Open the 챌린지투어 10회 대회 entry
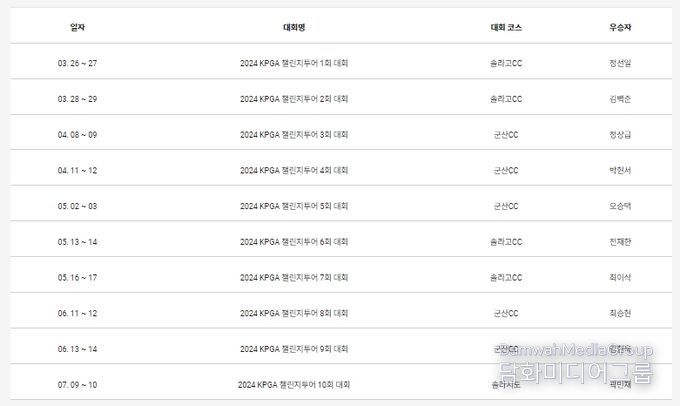This screenshot has height=406, width=680. (x=294, y=385)
